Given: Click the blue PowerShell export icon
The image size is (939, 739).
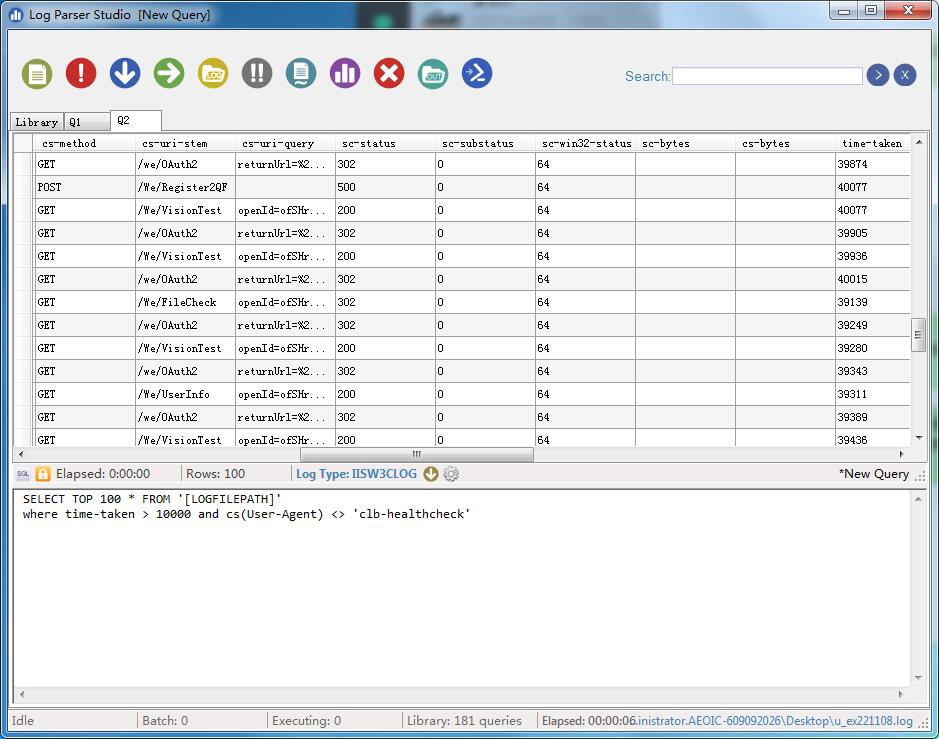Looking at the screenshot, I should click(477, 74).
